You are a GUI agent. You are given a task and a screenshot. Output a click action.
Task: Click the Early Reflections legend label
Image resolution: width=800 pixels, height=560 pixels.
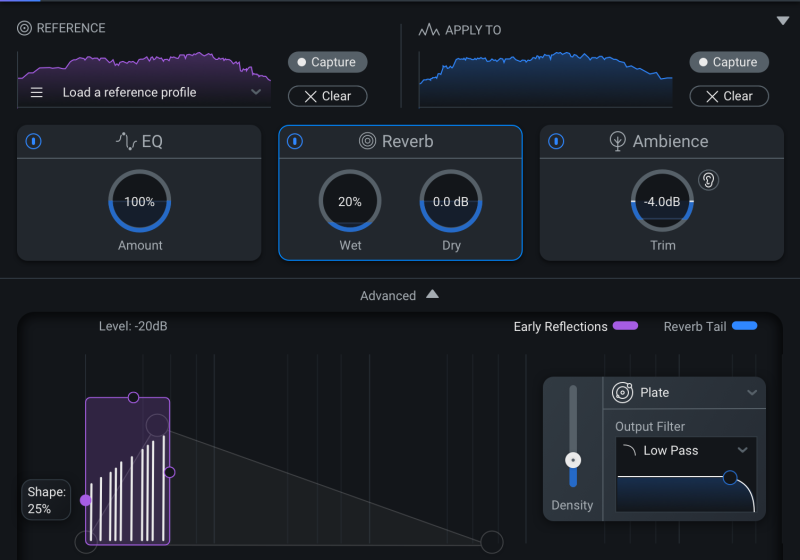(x=560, y=326)
